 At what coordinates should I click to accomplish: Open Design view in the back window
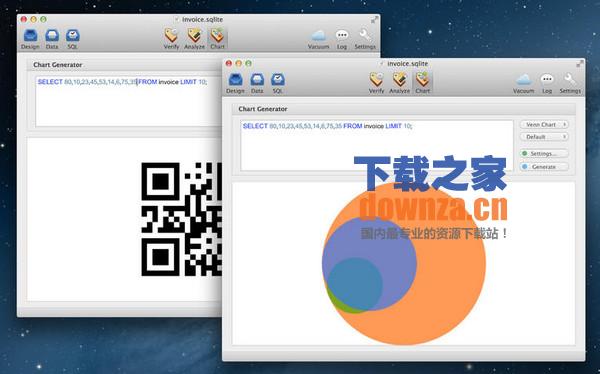[x=30, y=39]
